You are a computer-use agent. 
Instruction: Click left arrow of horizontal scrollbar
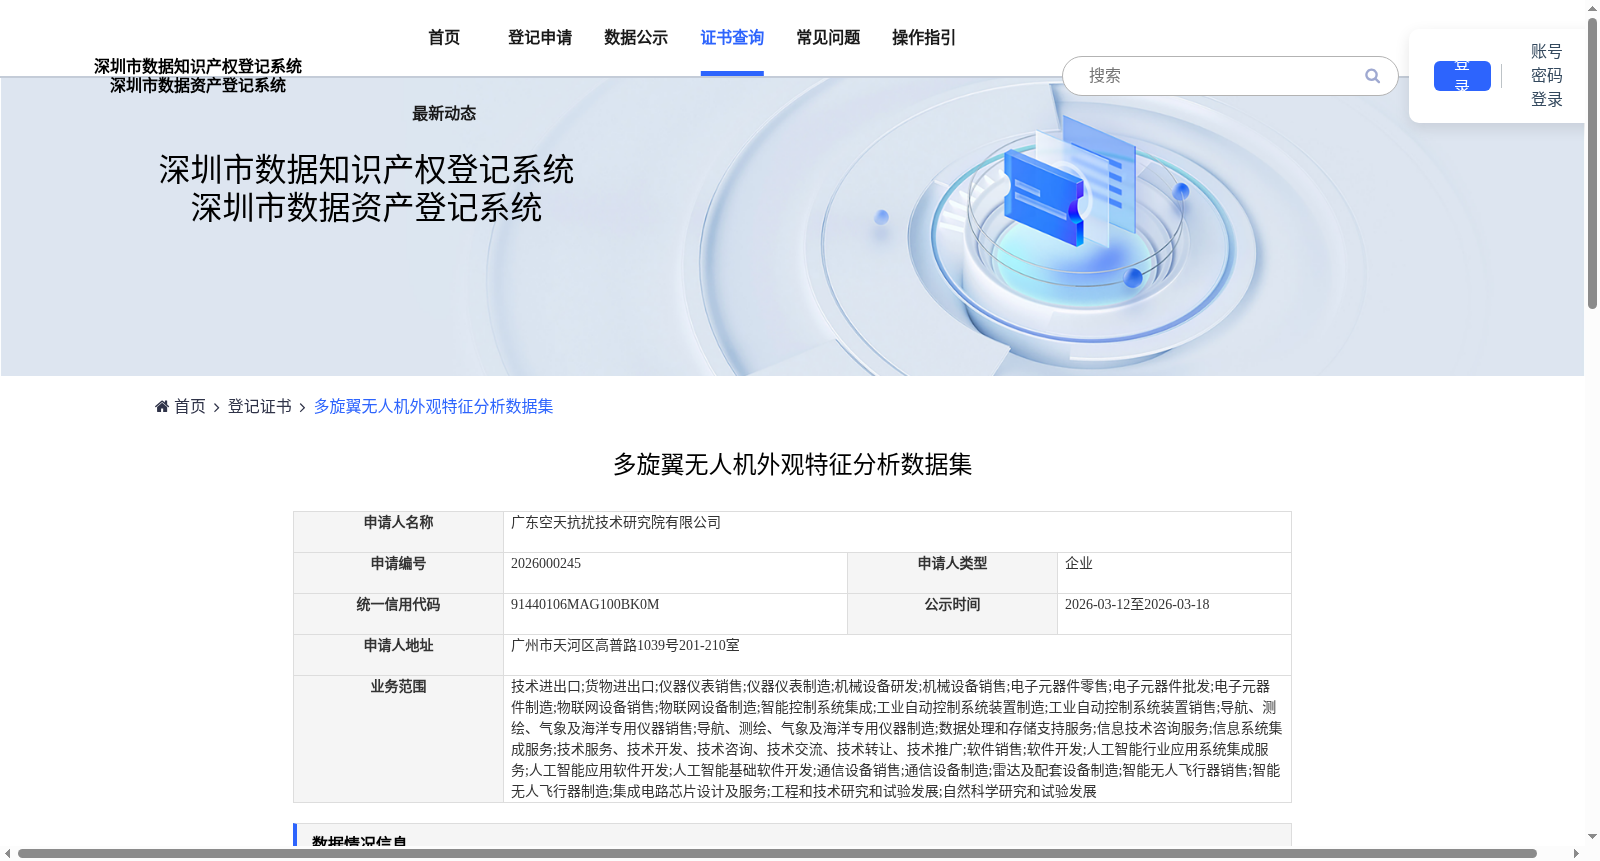8,853
